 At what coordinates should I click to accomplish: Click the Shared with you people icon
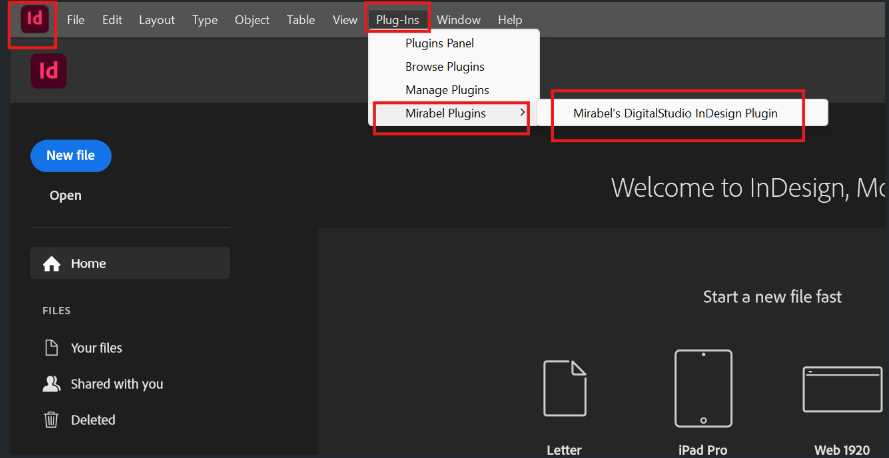(x=52, y=384)
